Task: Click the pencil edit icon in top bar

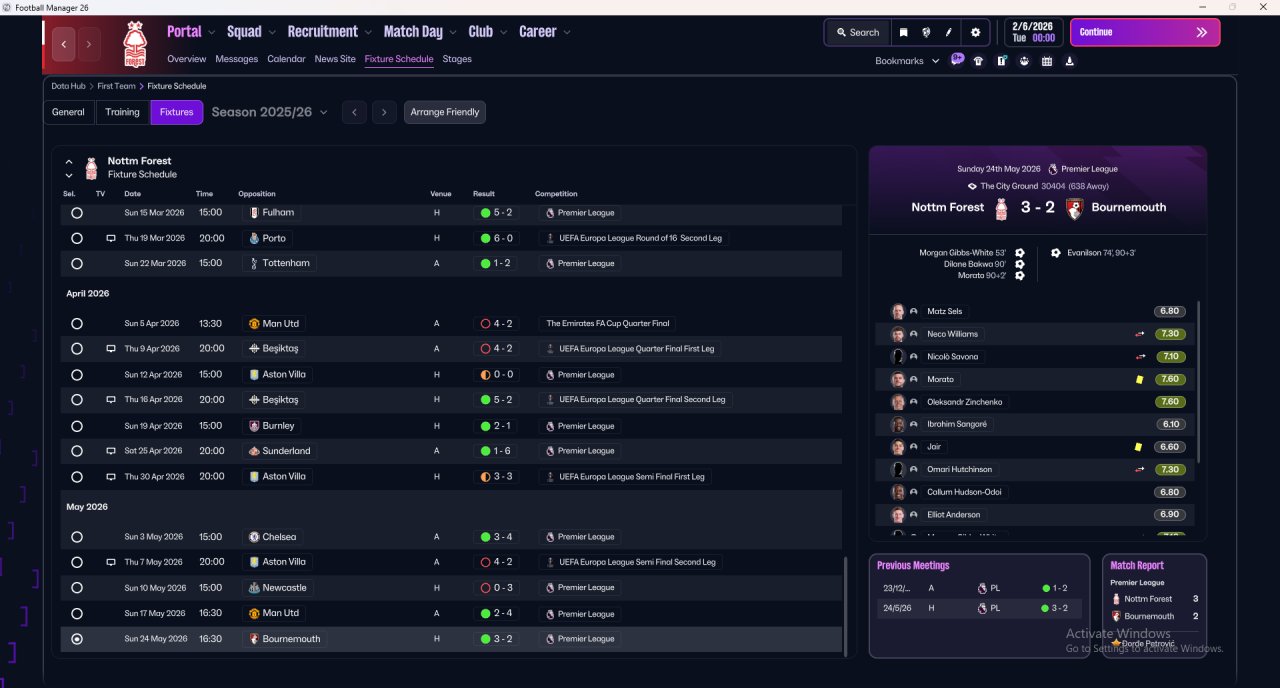Action: [x=949, y=32]
